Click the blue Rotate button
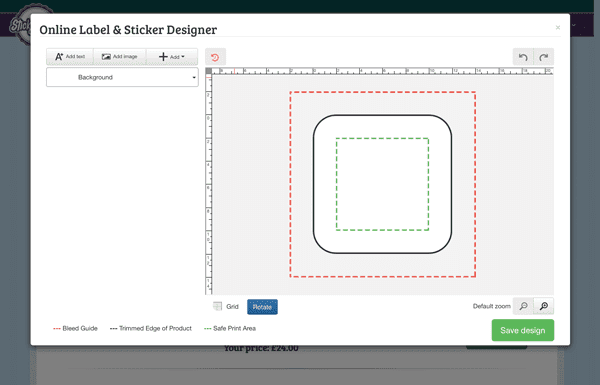The width and height of the screenshot is (600, 385). point(262,307)
